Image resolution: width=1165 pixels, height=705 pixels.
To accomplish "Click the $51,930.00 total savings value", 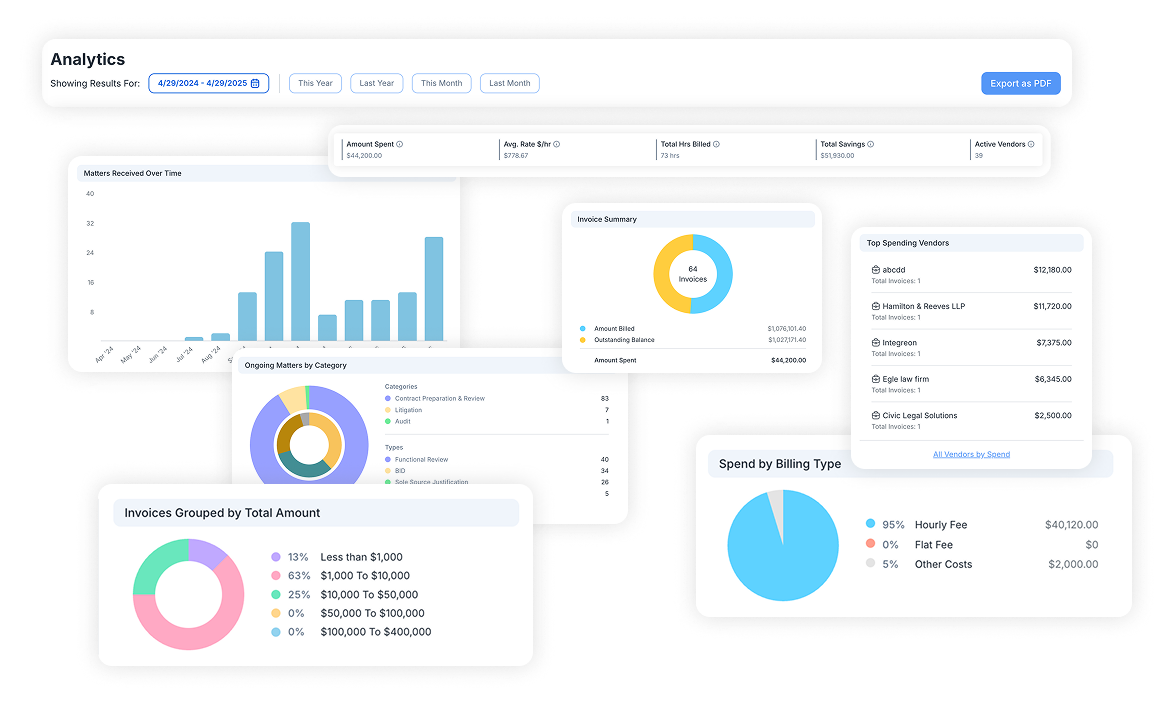I will [x=837, y=155].
